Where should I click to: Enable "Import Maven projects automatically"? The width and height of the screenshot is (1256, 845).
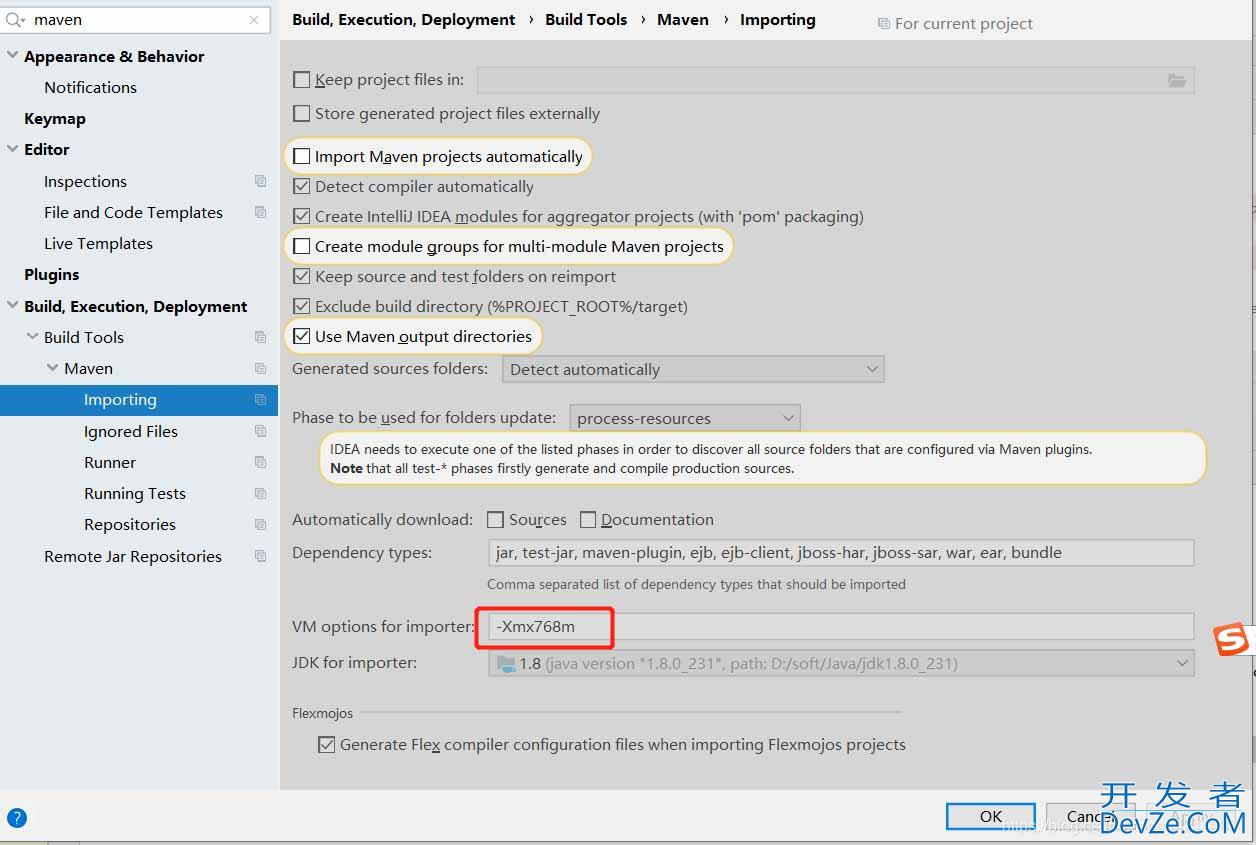pyautogui.click(x=301, y=156)
